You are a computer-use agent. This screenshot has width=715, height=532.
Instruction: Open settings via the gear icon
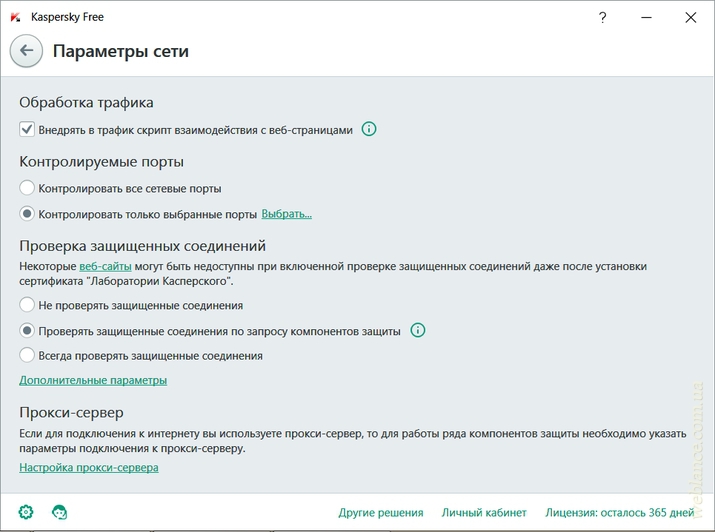pos(26,512)
